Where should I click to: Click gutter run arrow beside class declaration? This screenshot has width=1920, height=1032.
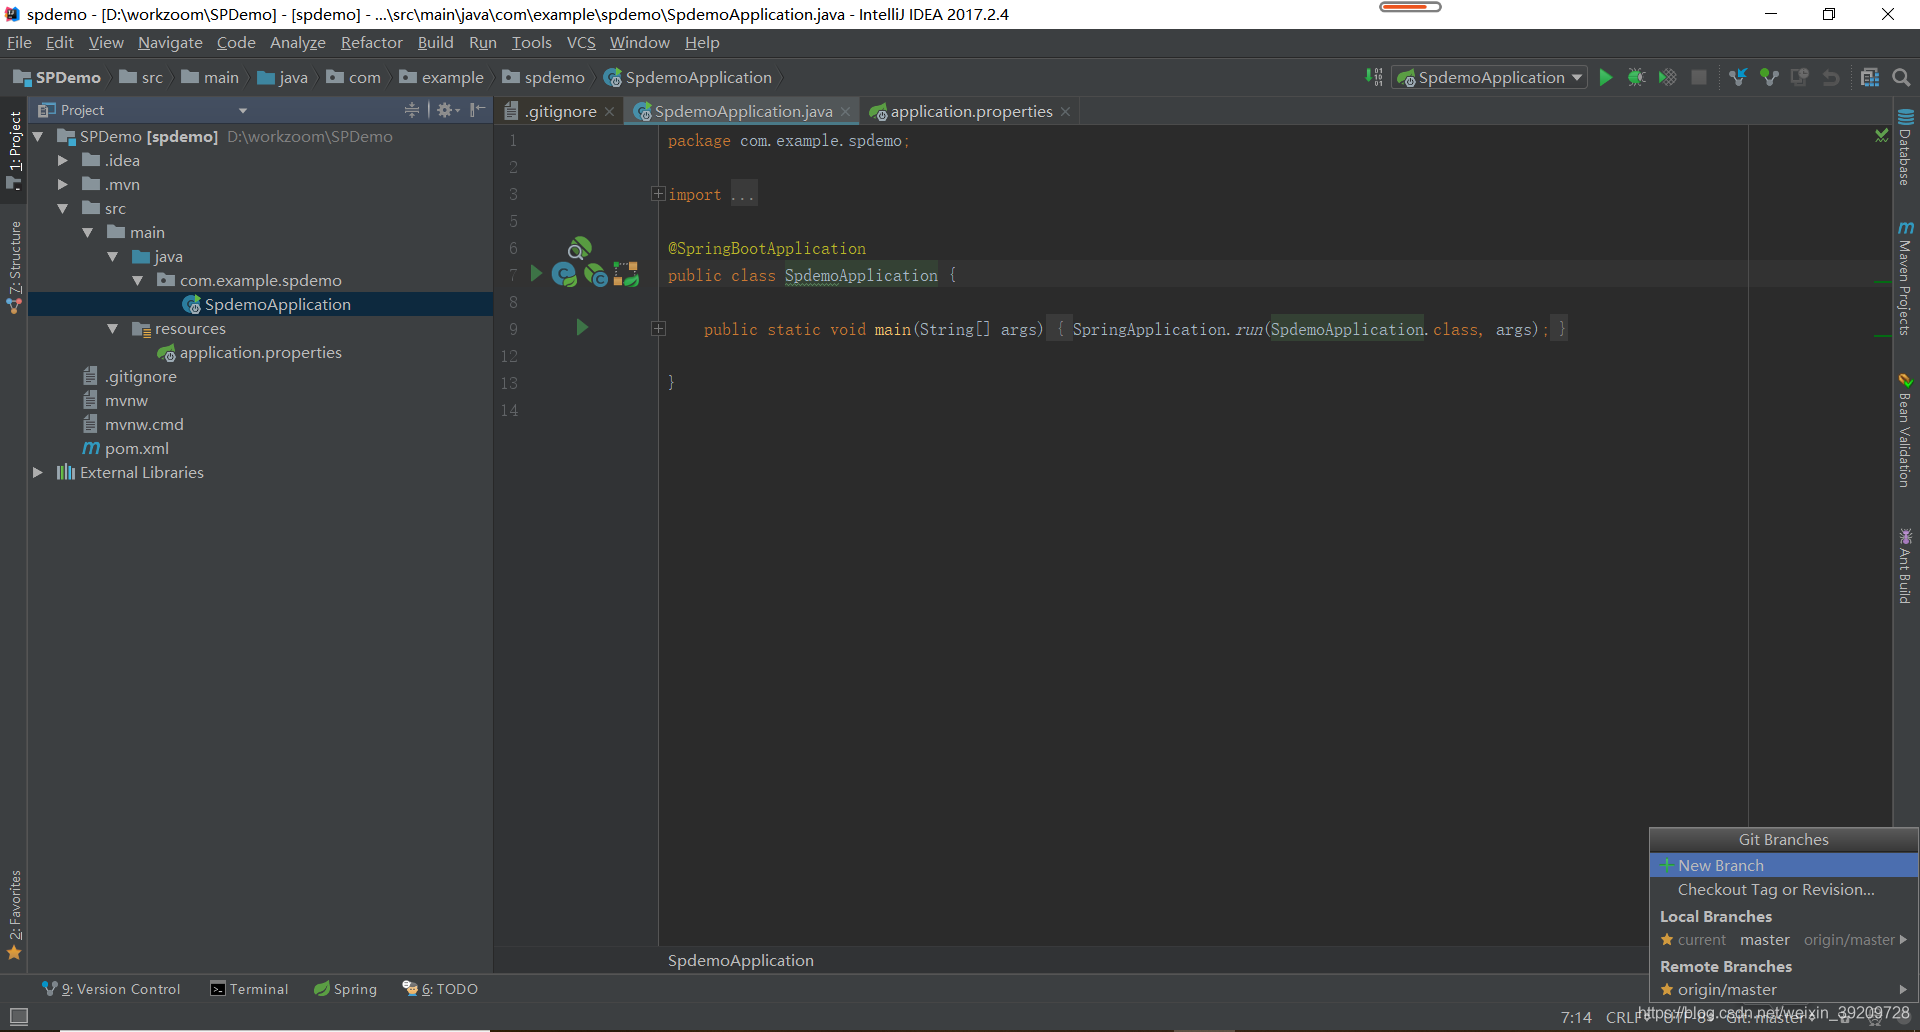[x=536, y=273]
